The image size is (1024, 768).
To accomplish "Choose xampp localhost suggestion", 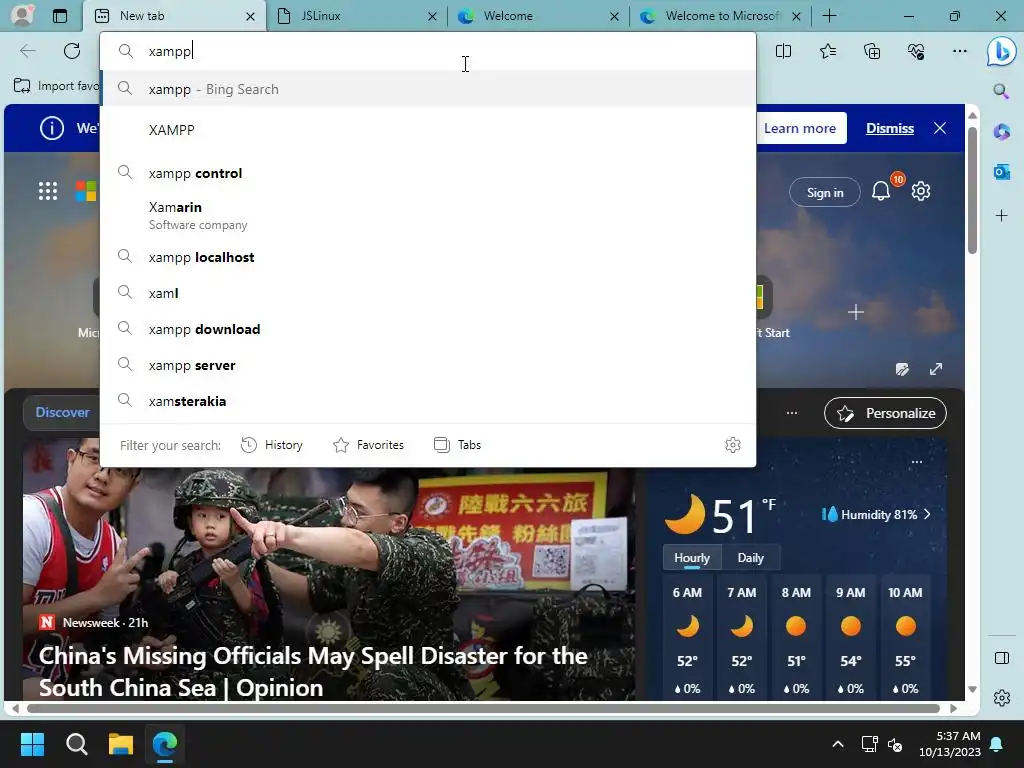I will click(x=428, y=257).
